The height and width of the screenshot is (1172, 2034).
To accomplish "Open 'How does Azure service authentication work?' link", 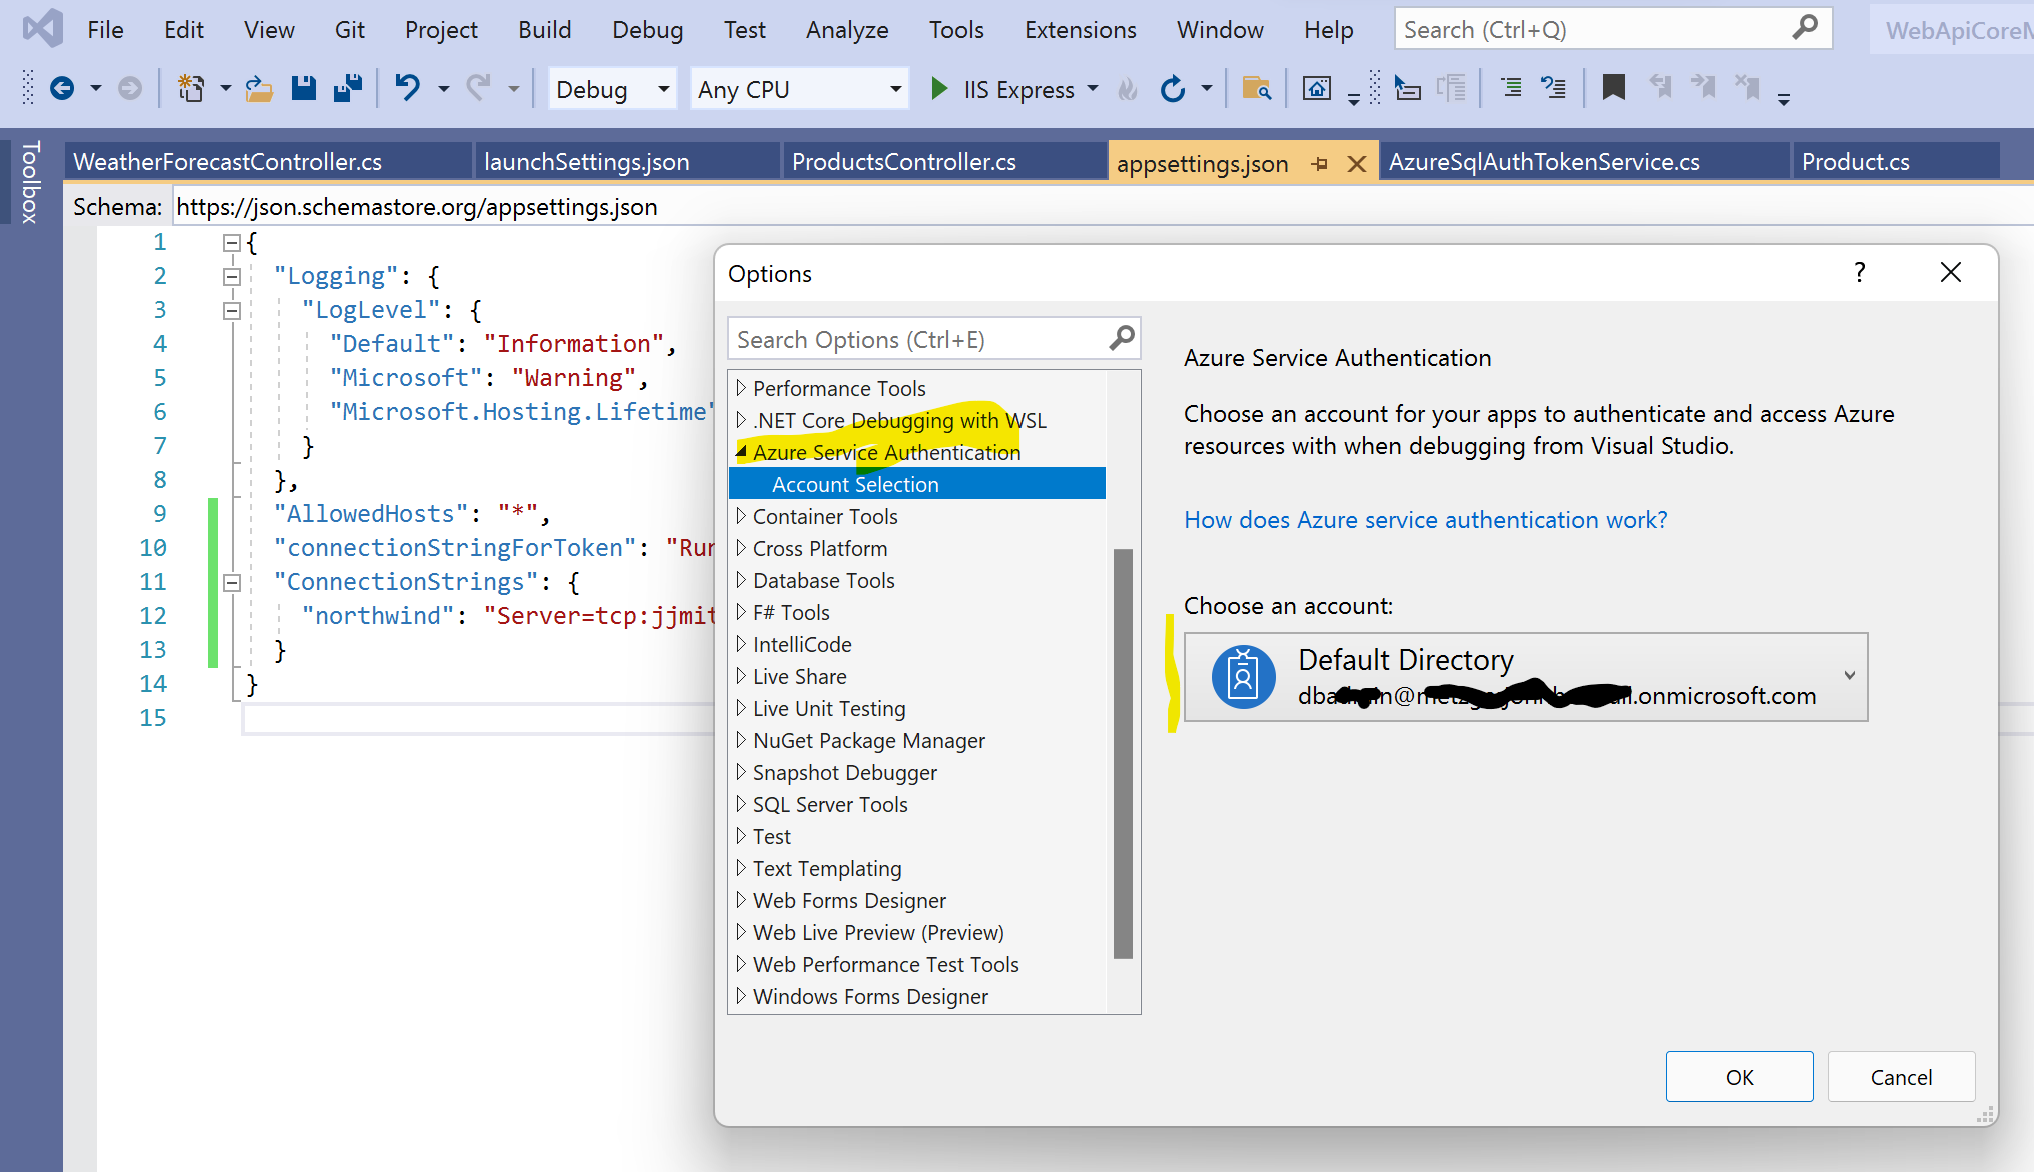I will tap(1425, 520).
